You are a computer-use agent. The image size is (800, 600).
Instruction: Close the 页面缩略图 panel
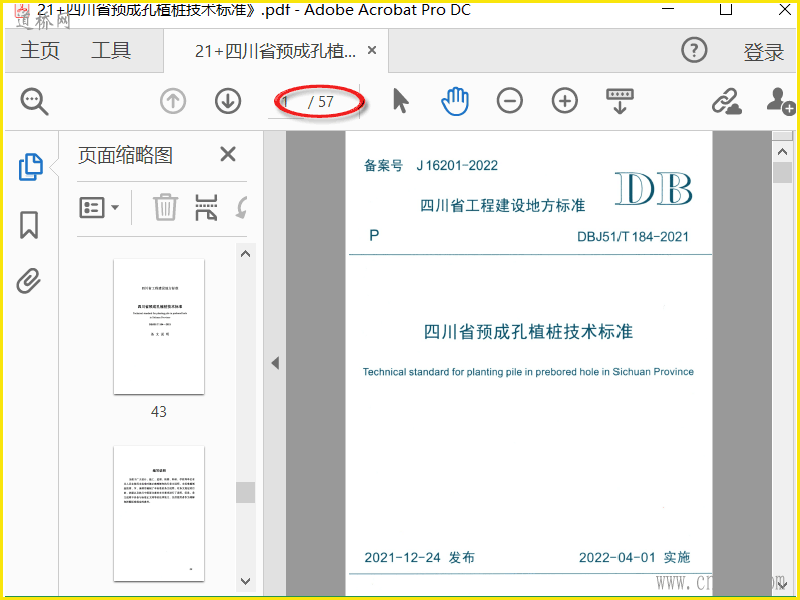point(228,154)
